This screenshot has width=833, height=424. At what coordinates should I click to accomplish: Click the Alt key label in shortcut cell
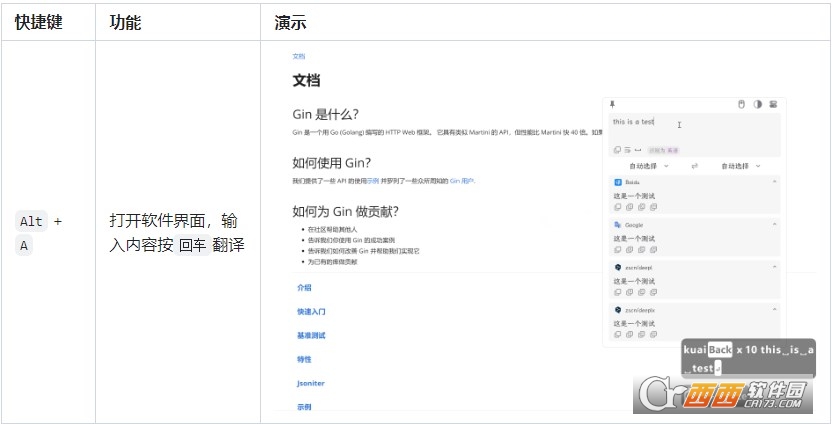click(31, 221)
